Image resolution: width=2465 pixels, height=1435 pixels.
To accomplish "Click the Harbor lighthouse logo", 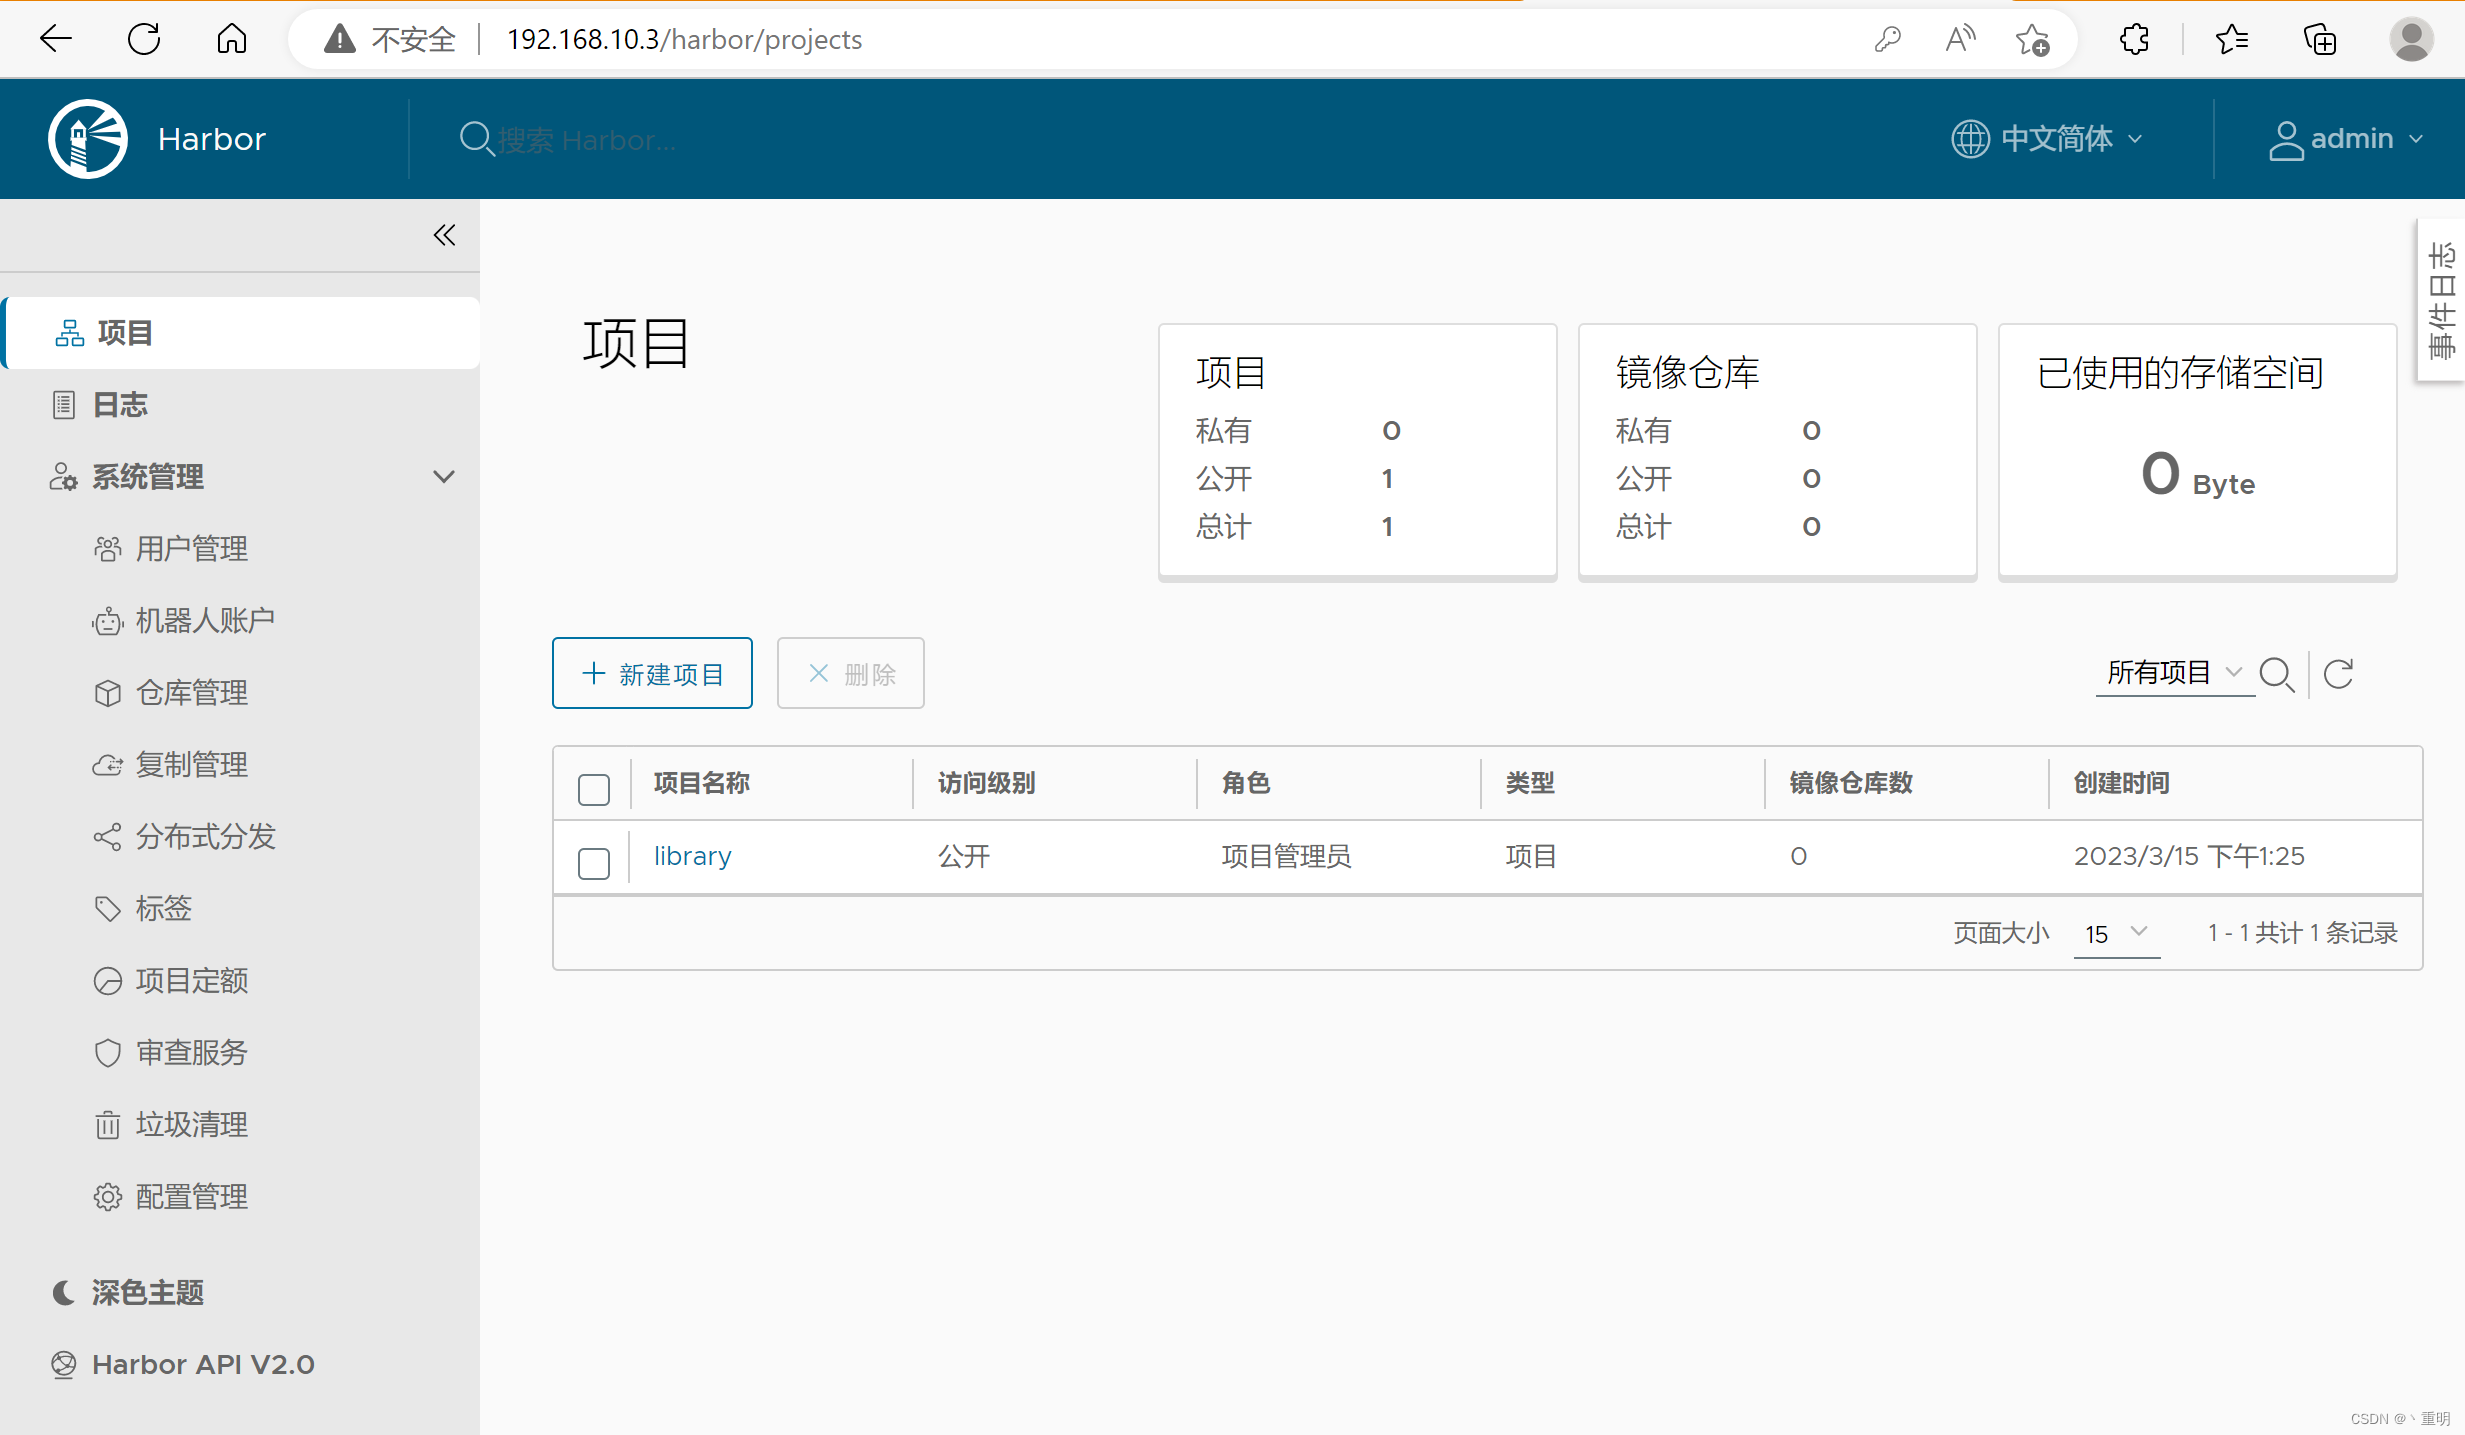I will pyautogui.click(x=88, y=139).
